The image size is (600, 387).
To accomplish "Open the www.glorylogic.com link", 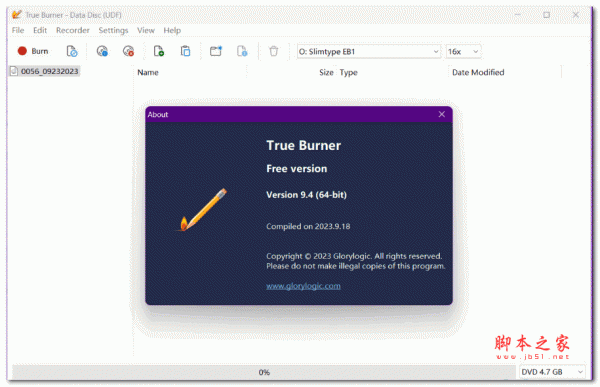I will 303,286.
